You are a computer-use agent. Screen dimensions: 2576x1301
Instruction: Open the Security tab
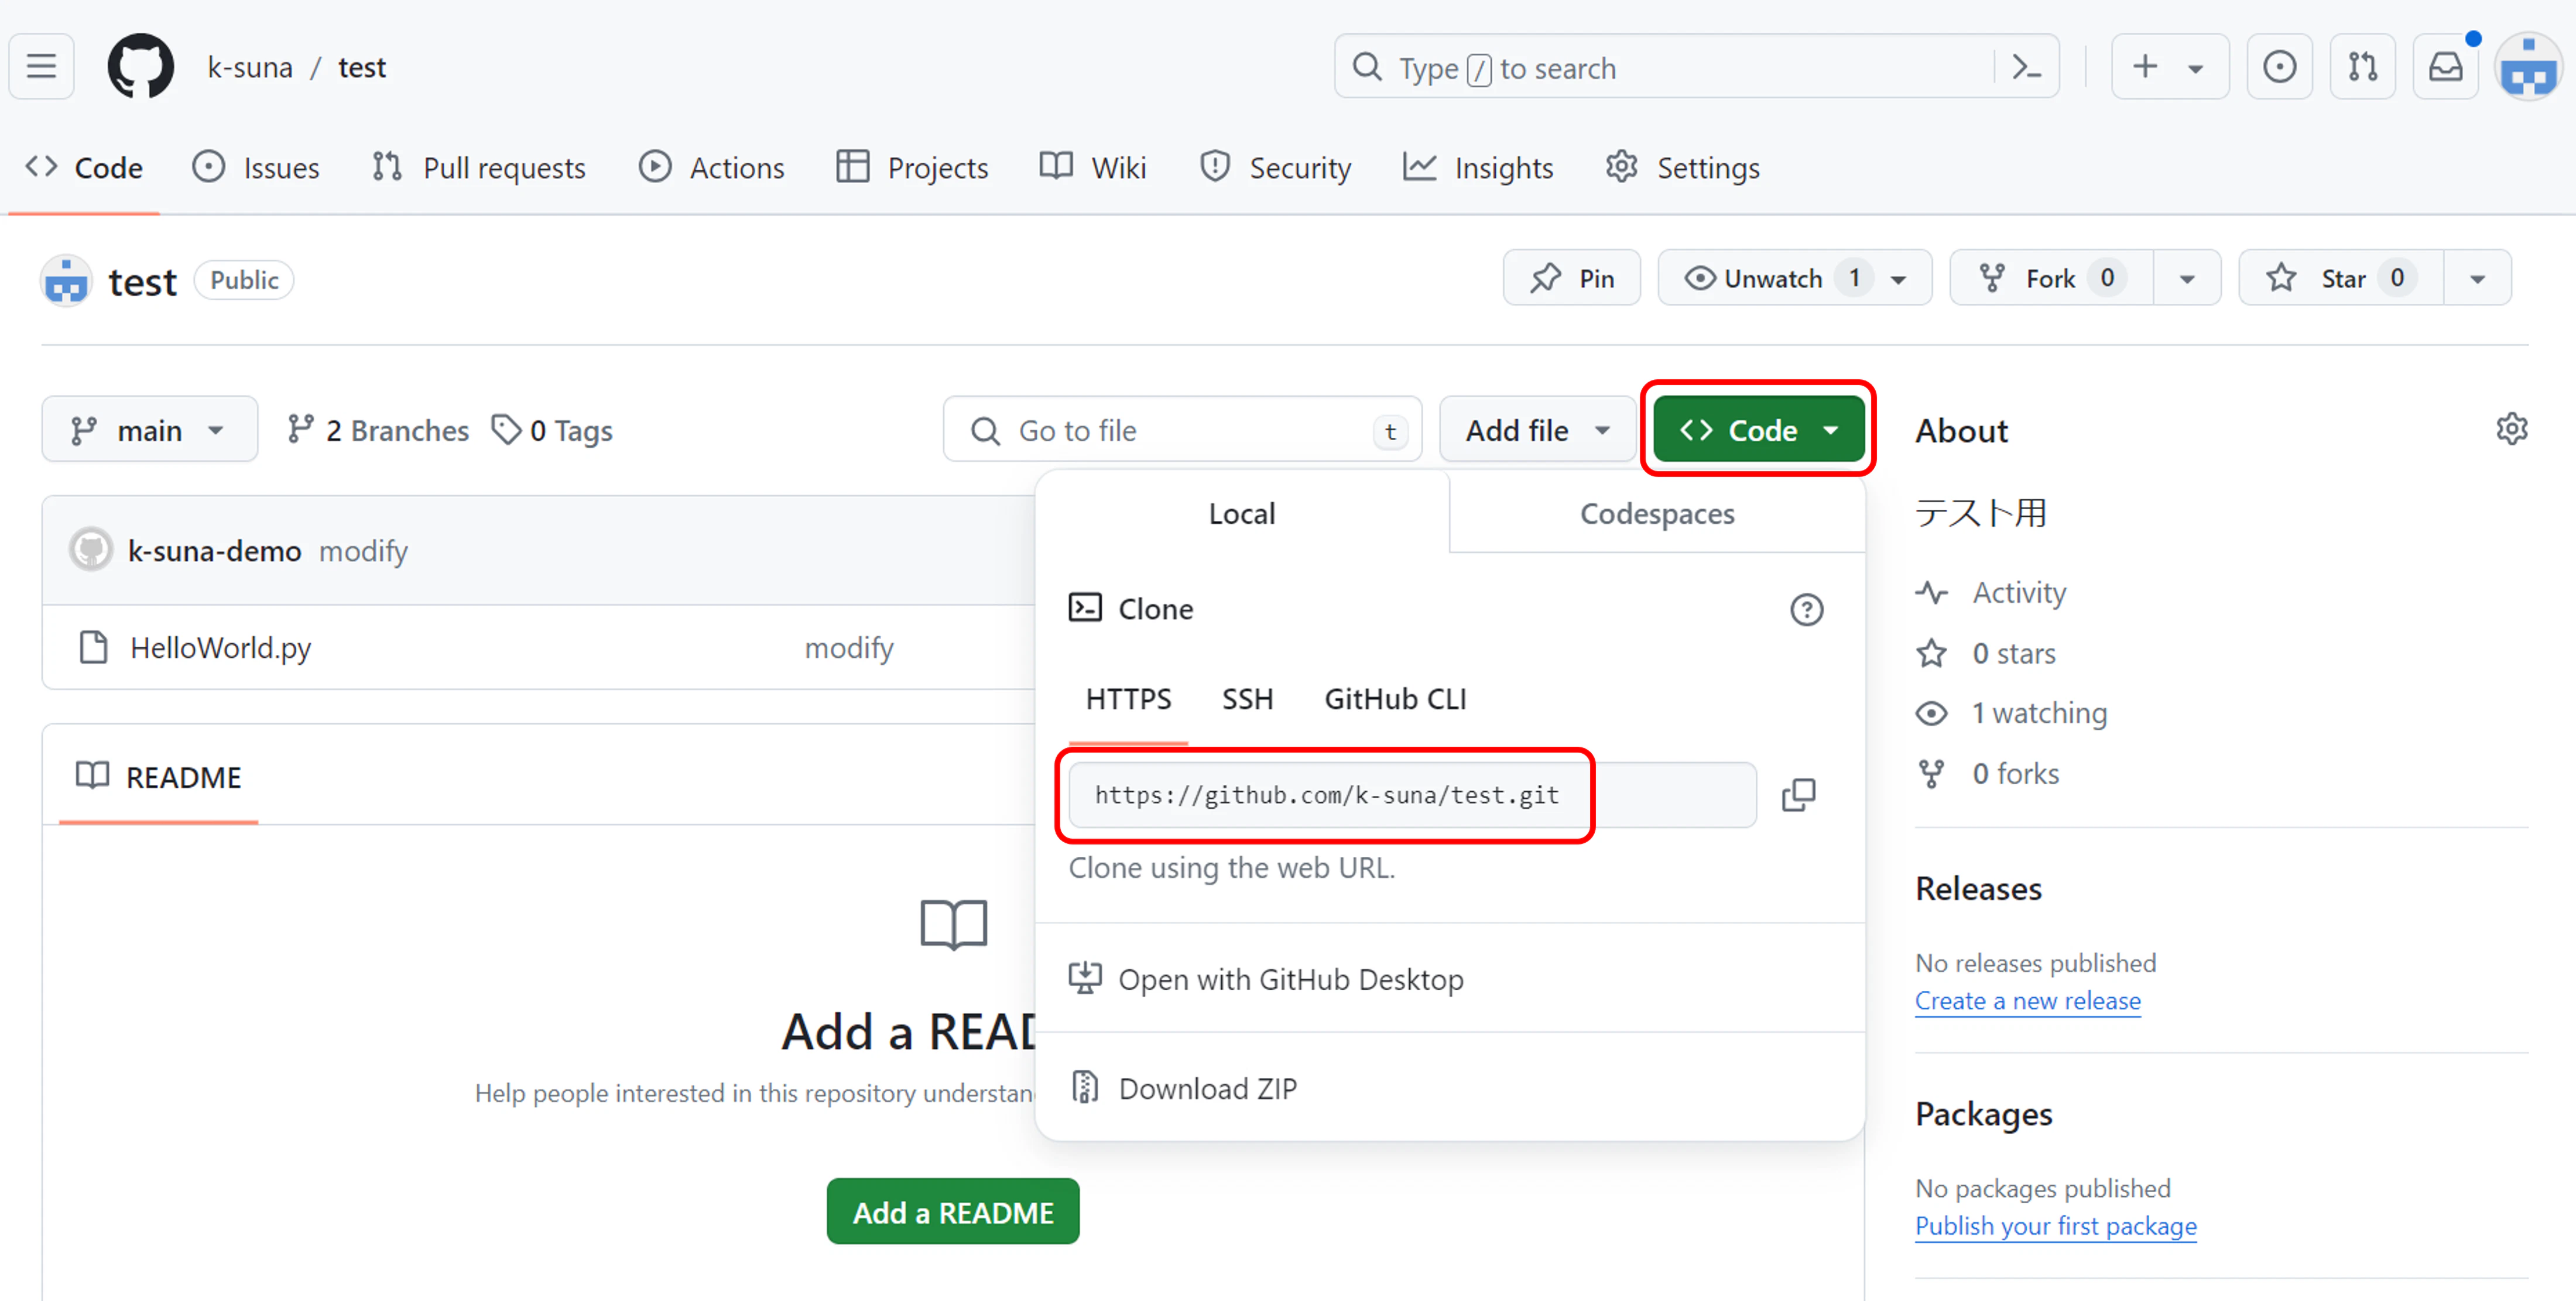coord(1275,167)
